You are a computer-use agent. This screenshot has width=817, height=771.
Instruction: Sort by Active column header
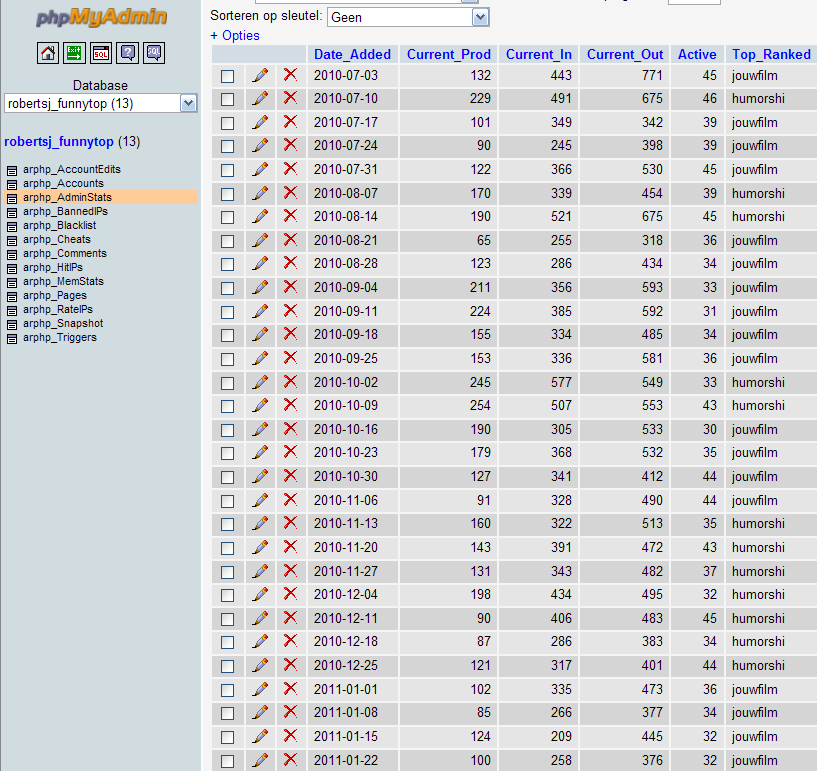pyautogui.click(x=697, y=54)
